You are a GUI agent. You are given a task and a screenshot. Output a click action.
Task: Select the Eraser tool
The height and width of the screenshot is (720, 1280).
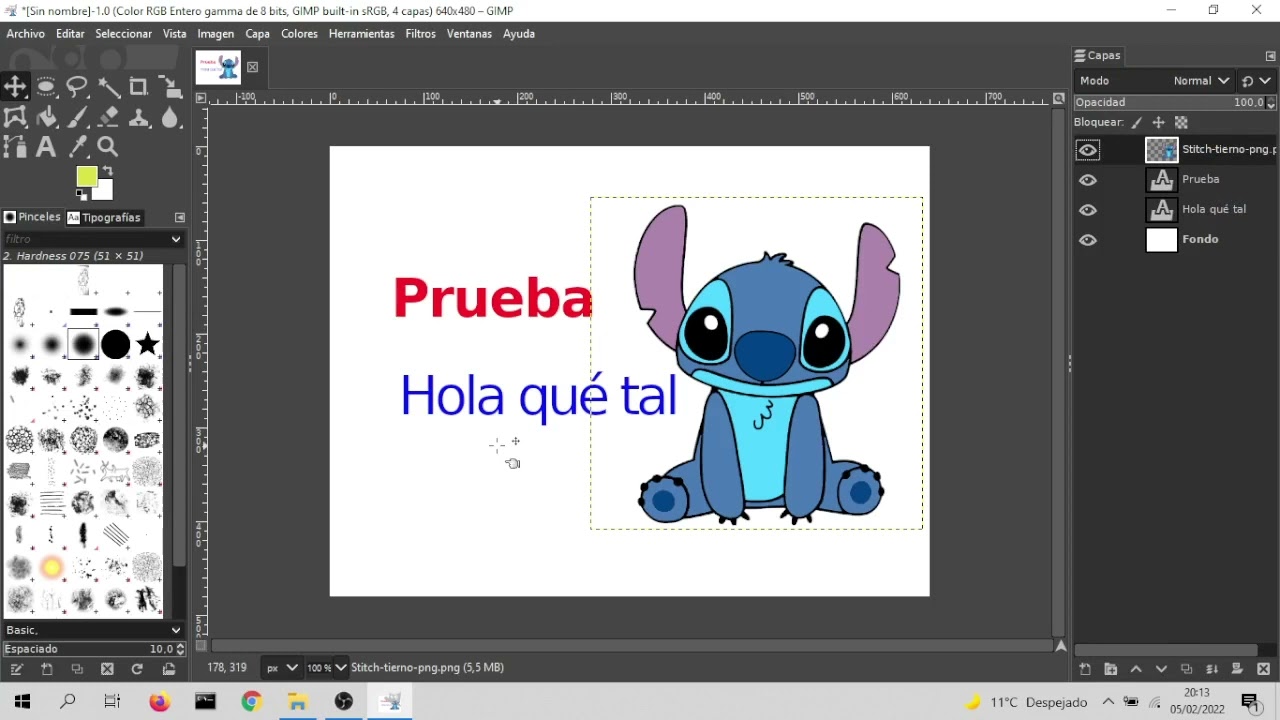pyautogui.click(x=108, y=118)
